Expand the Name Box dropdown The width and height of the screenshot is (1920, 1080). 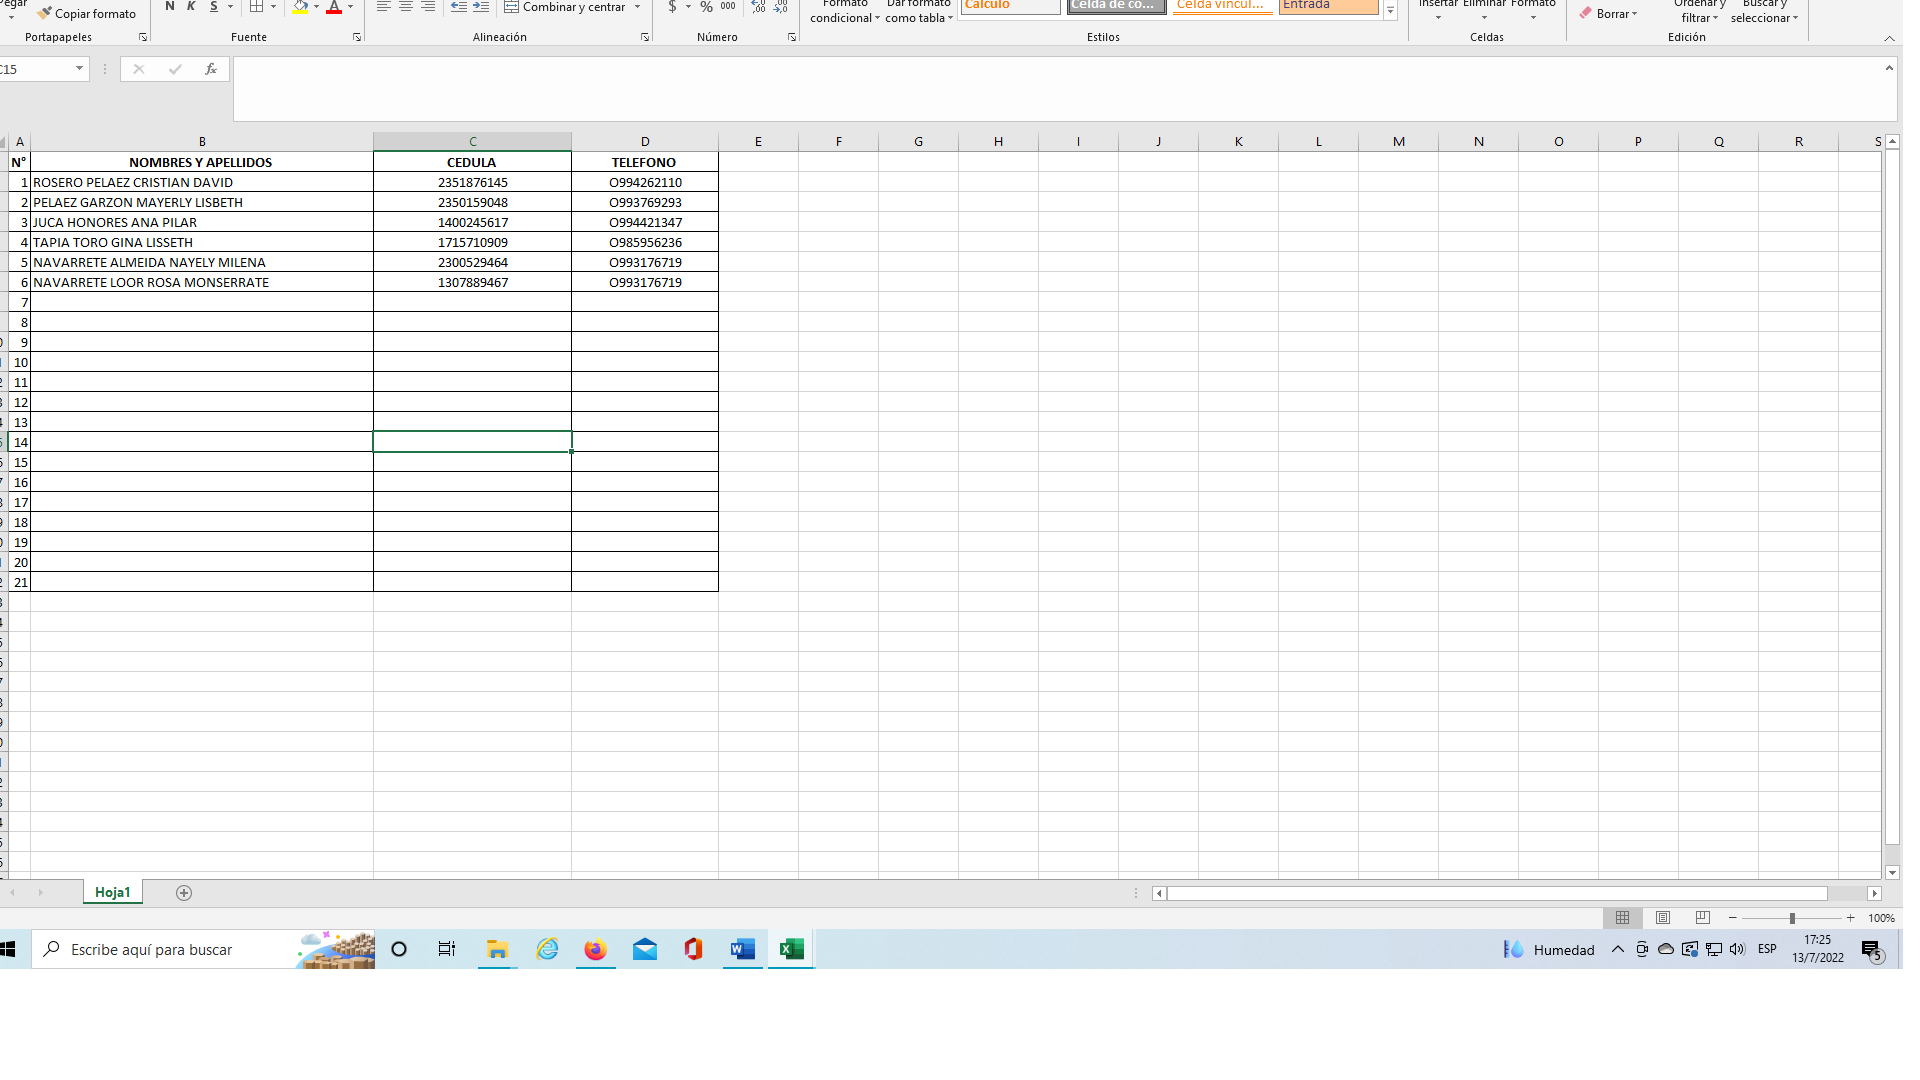(79, 69)
